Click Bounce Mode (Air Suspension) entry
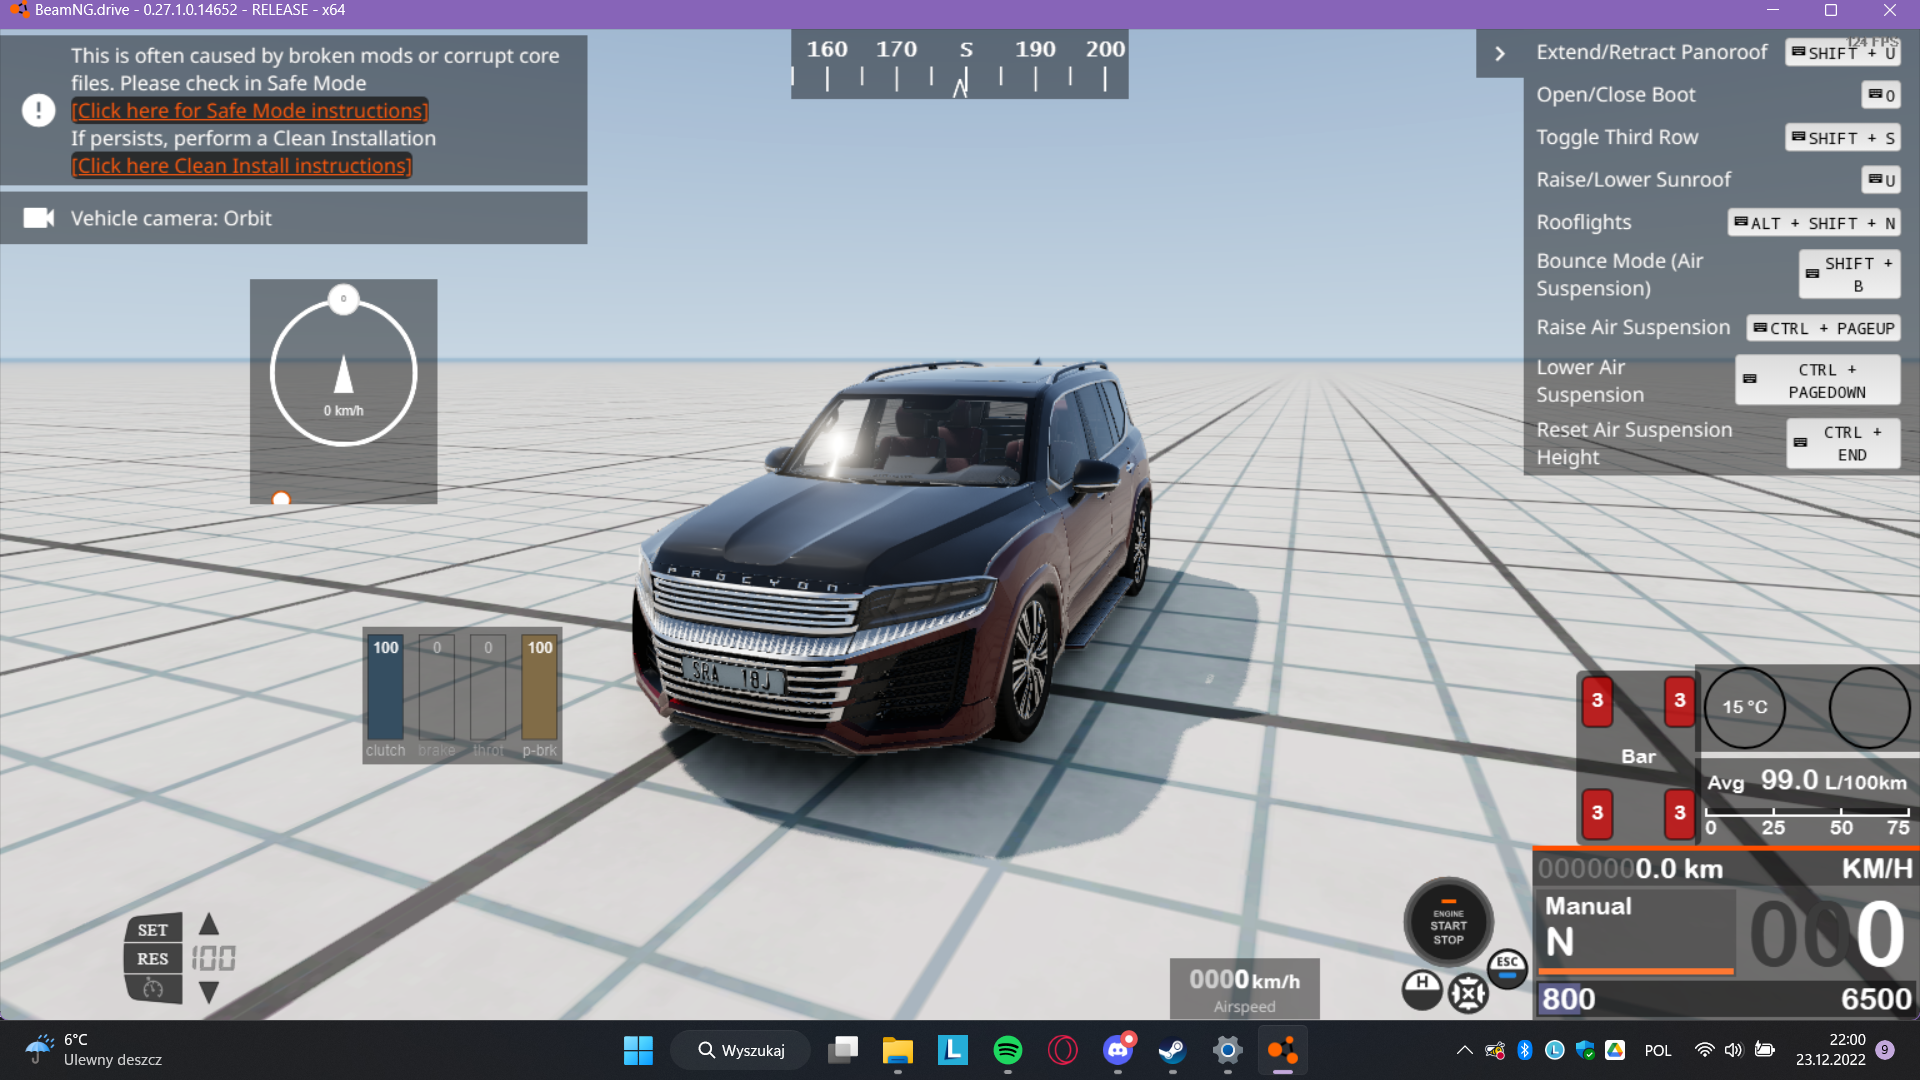 1717,274
